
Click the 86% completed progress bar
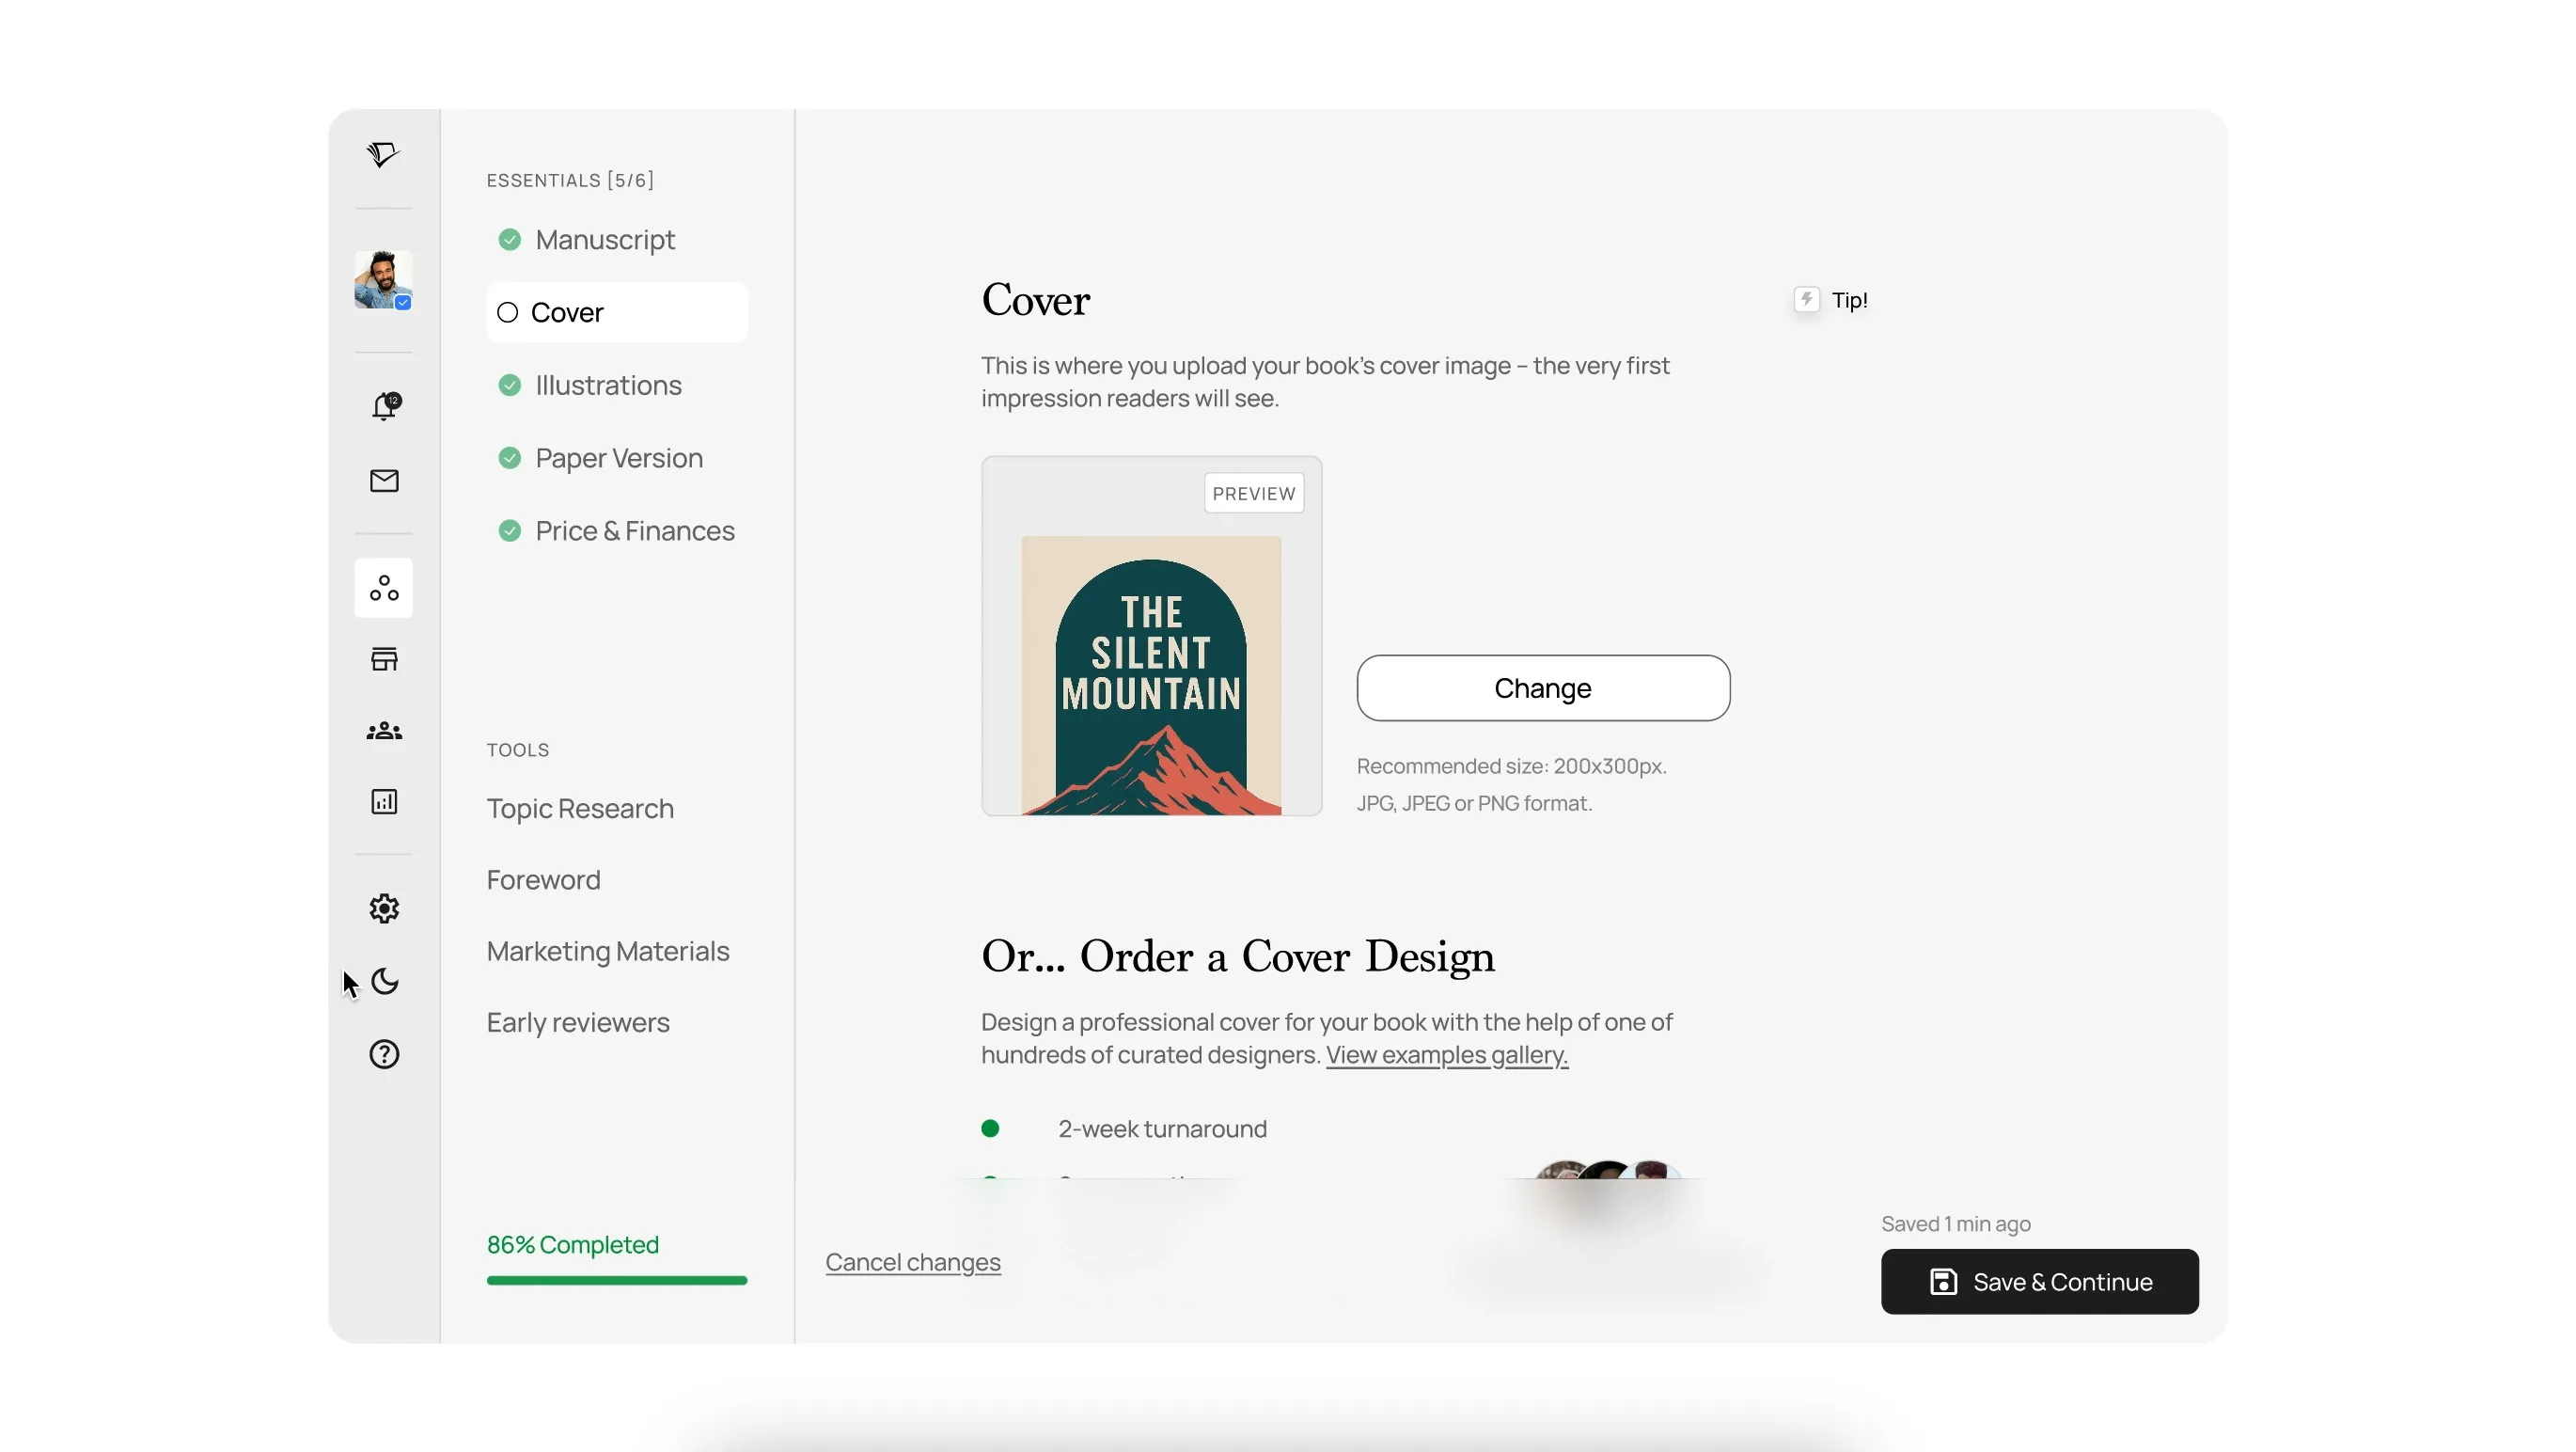[616, 1280]
